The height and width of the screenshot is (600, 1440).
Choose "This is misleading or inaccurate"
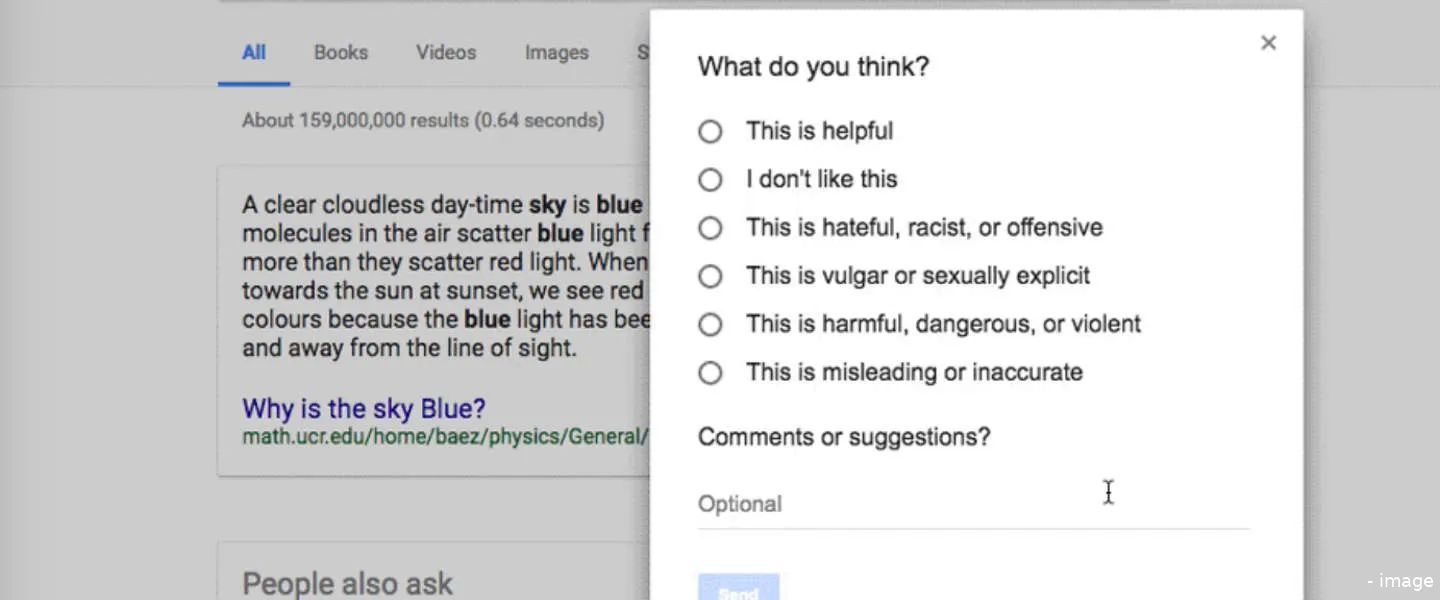click(x=710, y=371)
